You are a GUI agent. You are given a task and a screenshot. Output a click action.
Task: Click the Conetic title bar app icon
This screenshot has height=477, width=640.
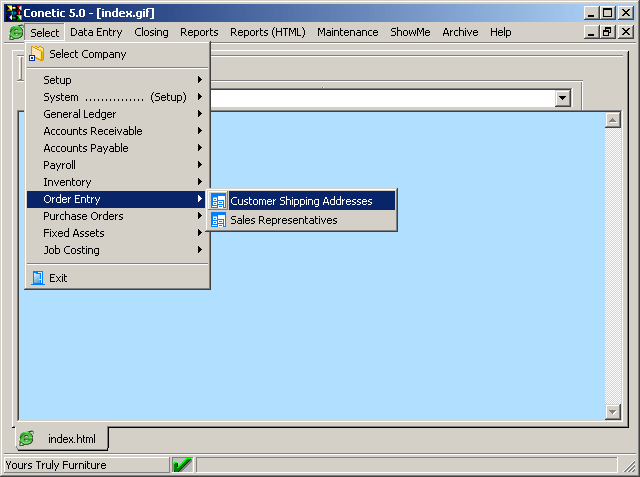point(14,13)
